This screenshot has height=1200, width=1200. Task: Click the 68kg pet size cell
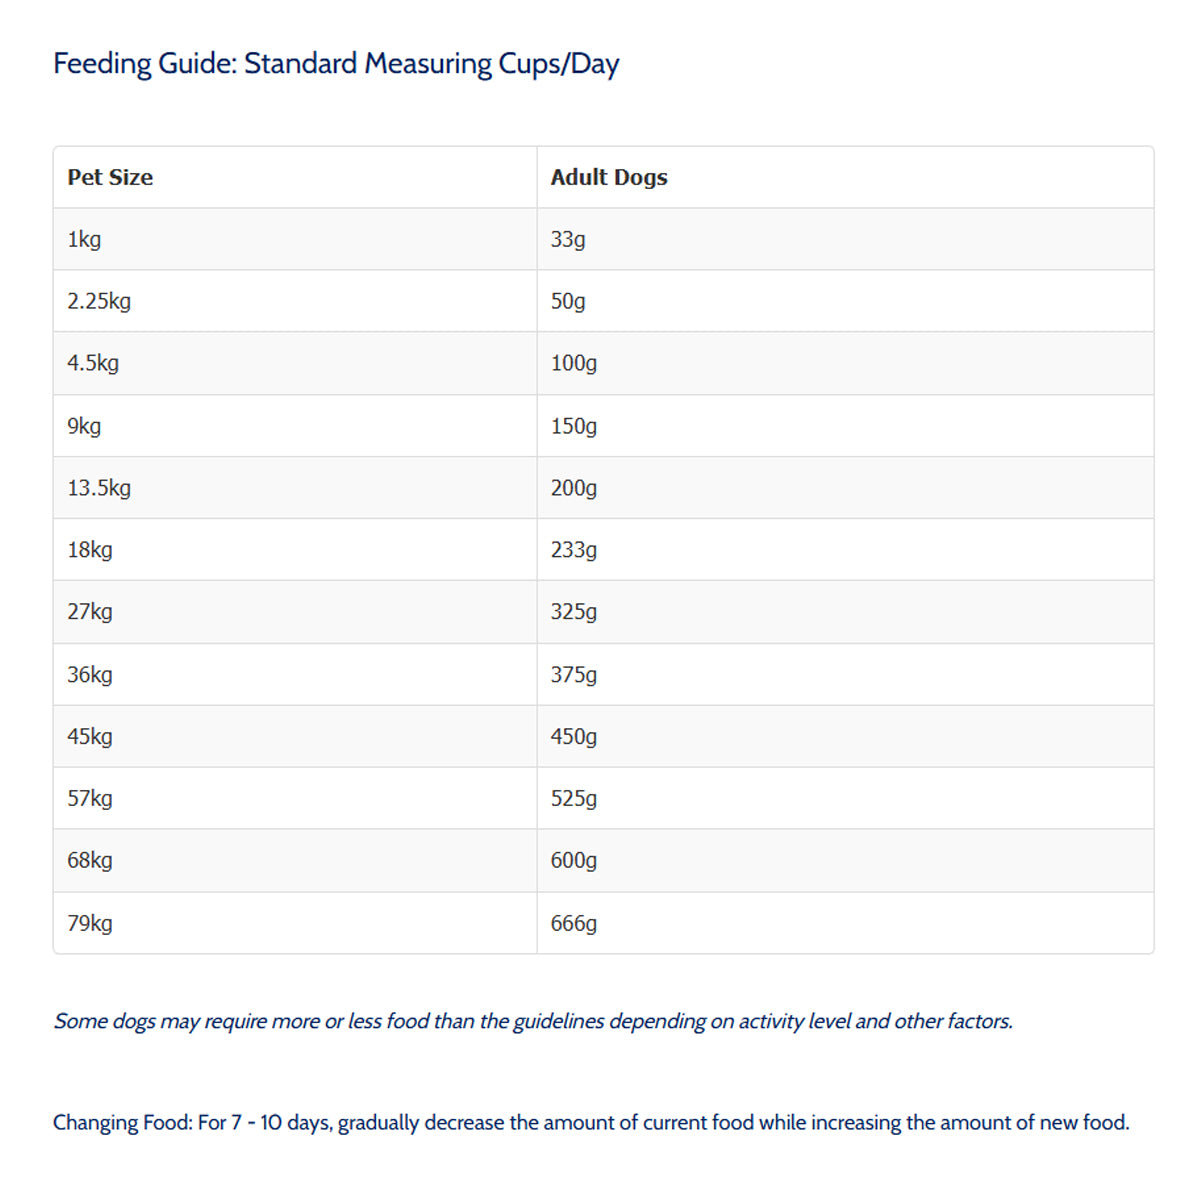click(x=90, y=861)
